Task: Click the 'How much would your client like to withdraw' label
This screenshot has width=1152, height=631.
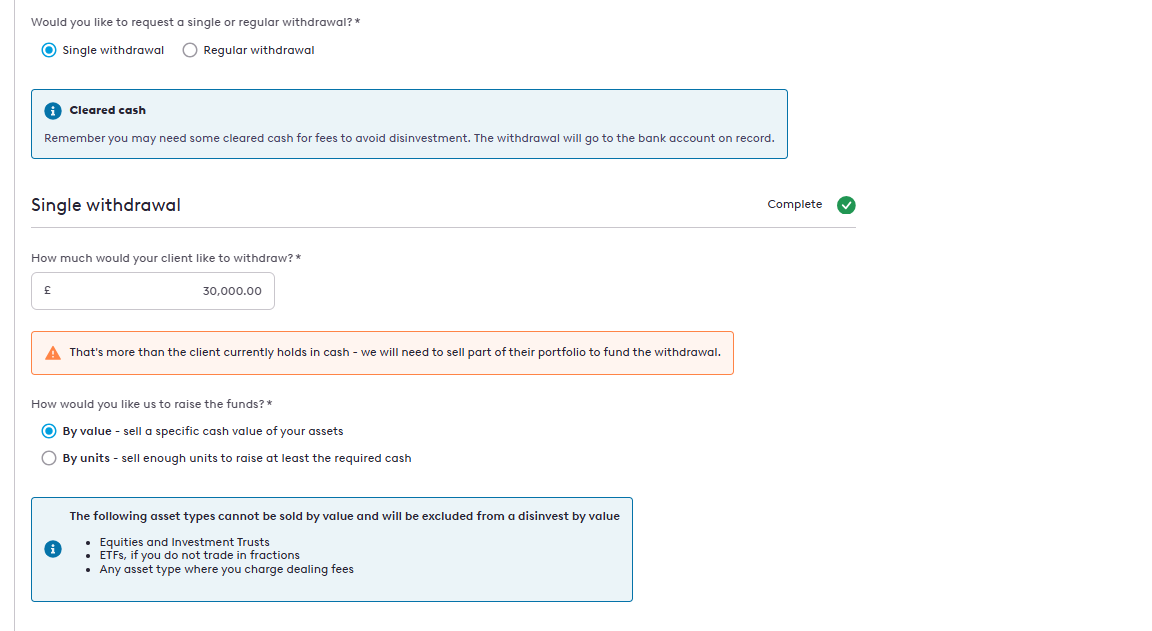Action: coord(163,258)
